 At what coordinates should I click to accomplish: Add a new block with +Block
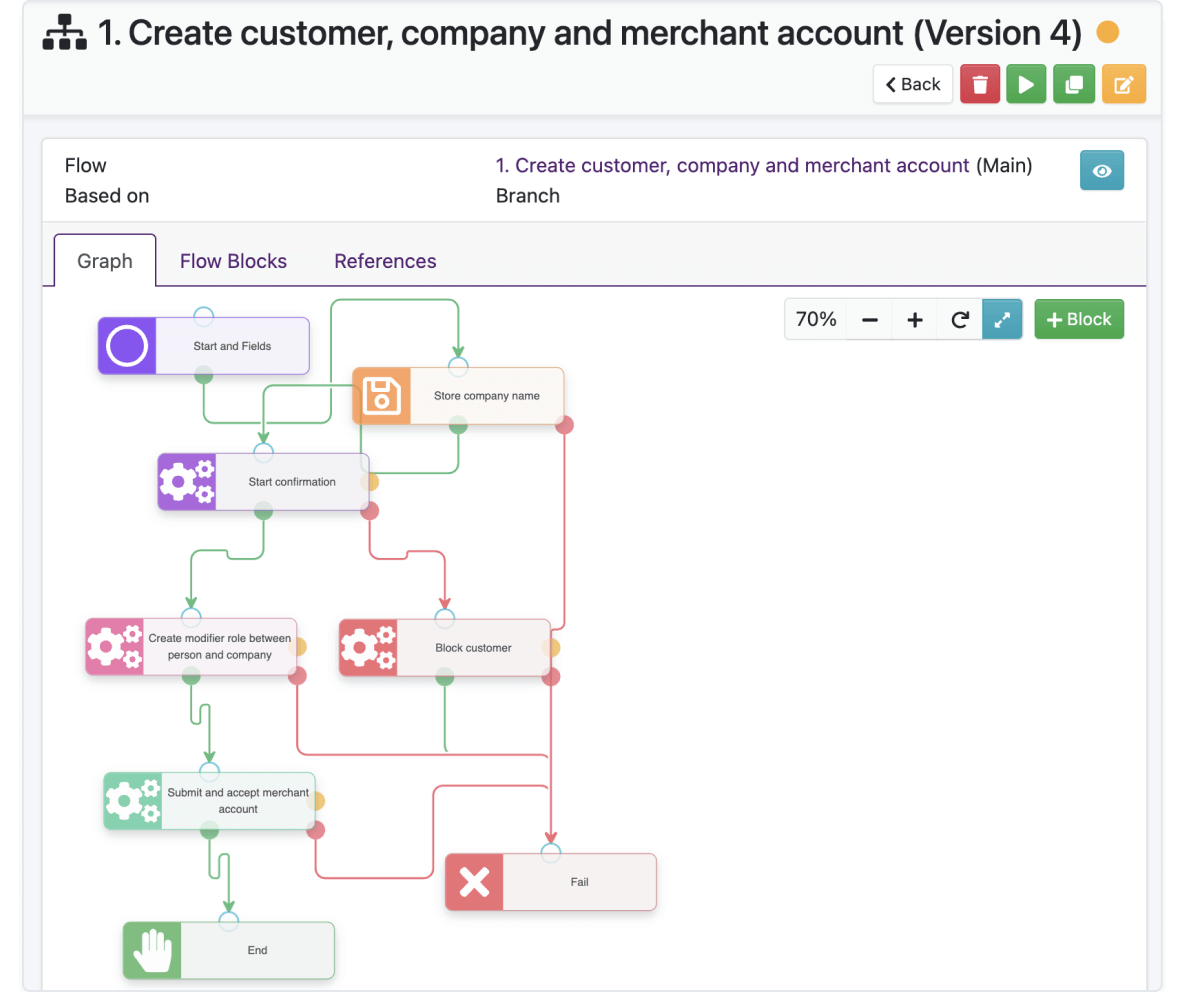coord(1078,319)
